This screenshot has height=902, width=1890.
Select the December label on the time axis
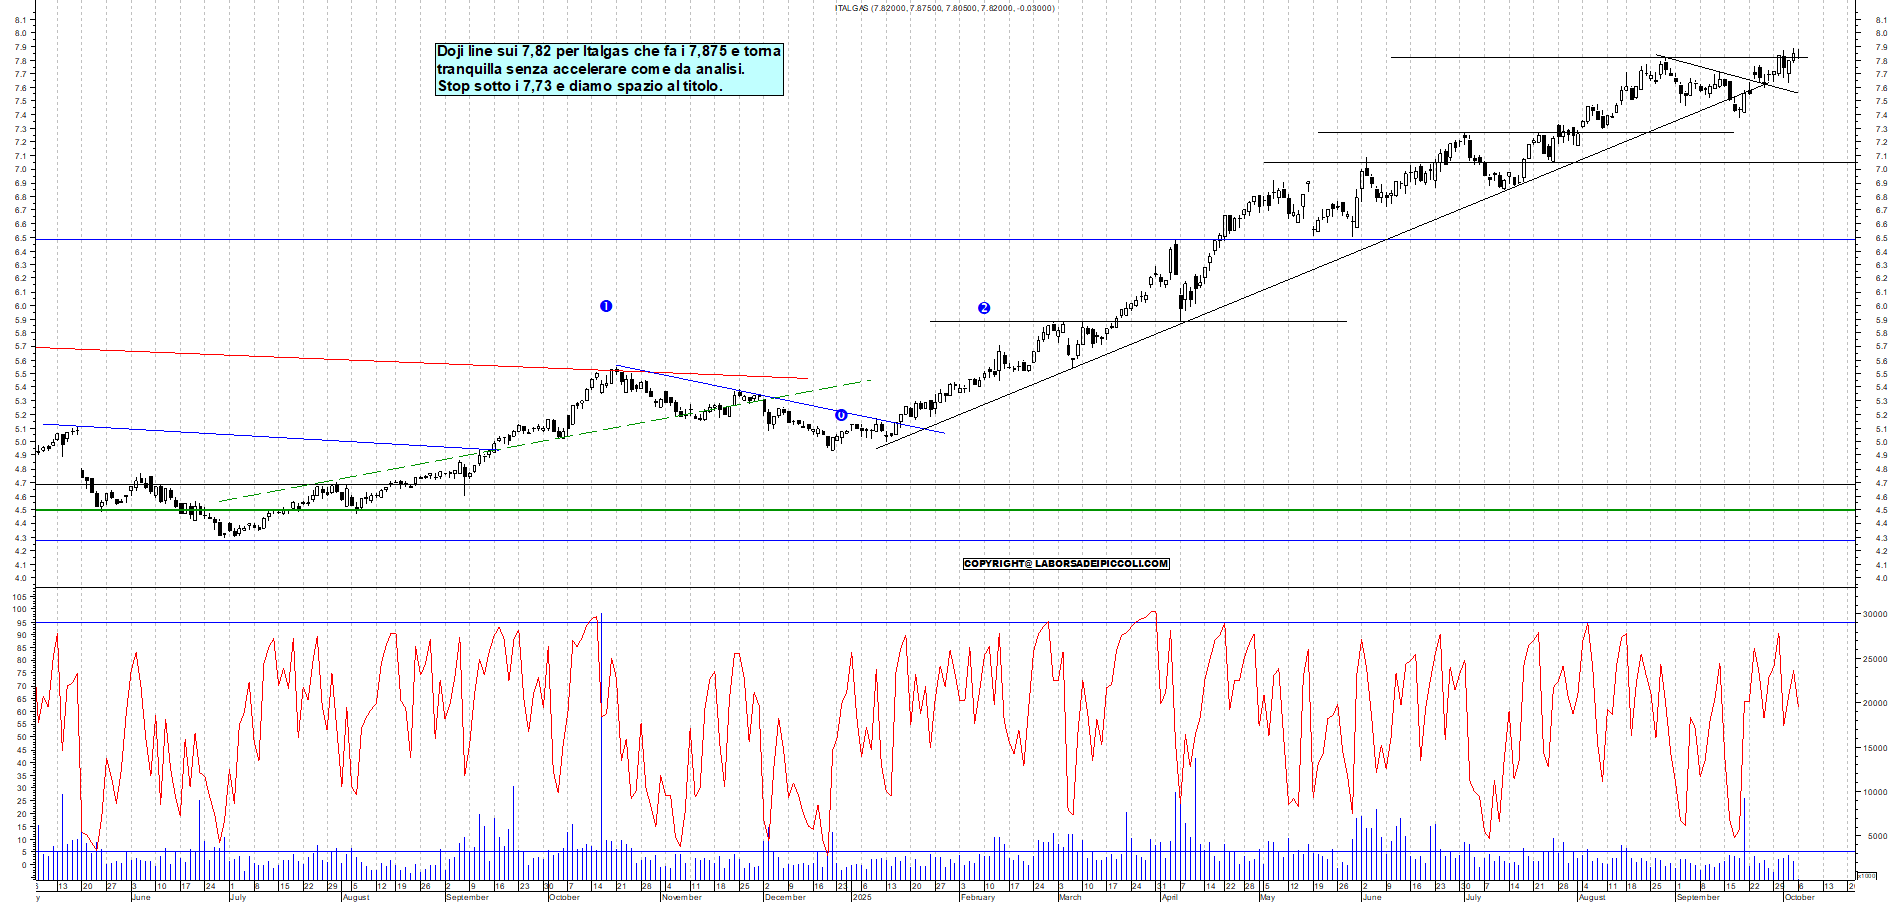[784, 897]
